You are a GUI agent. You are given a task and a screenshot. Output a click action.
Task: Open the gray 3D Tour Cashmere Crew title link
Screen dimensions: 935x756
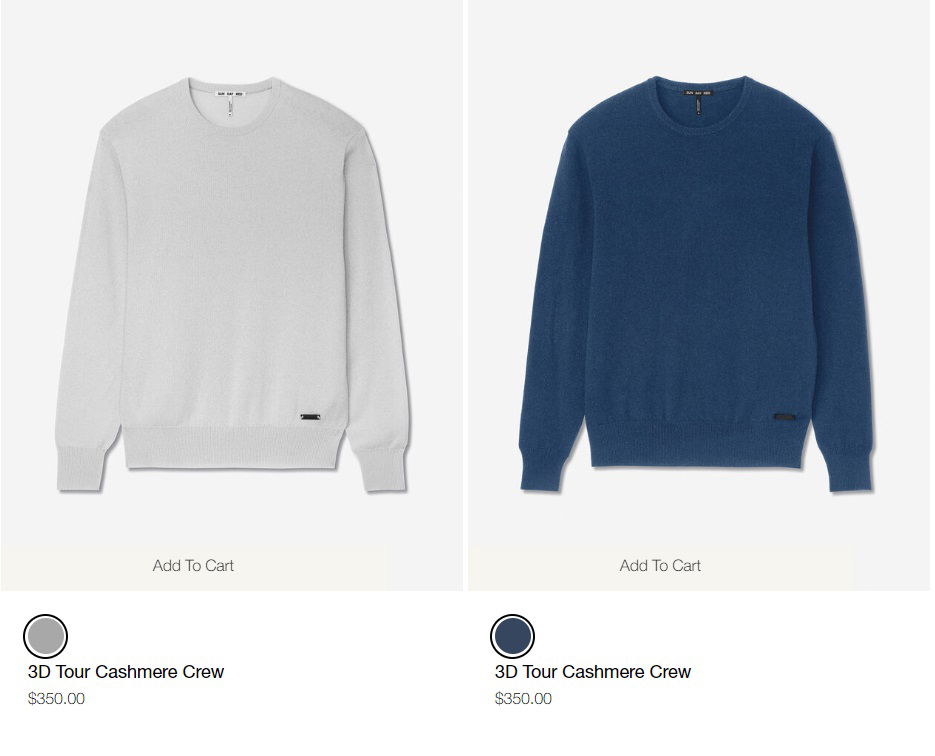pos(126,672)
